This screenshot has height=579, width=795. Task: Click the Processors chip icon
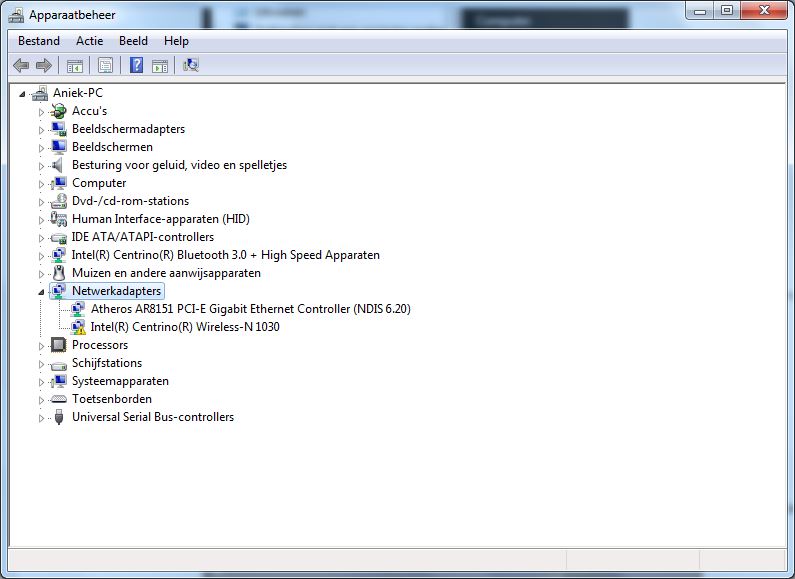pyautogui.click(x=59, y=345)
